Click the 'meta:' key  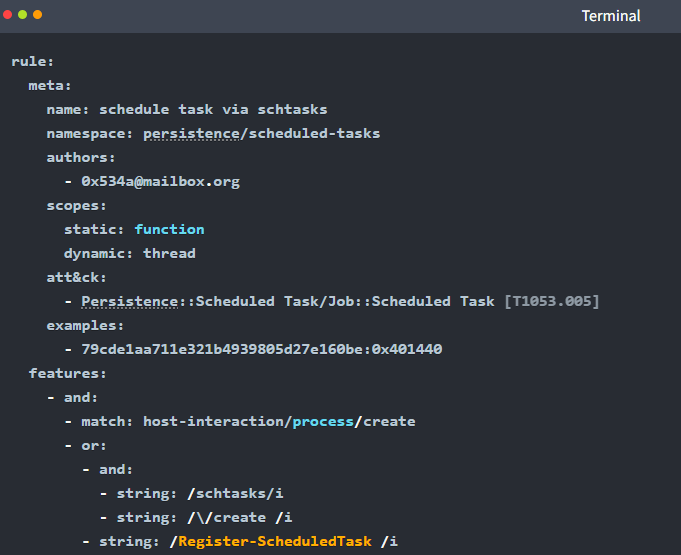pos(50,86)
